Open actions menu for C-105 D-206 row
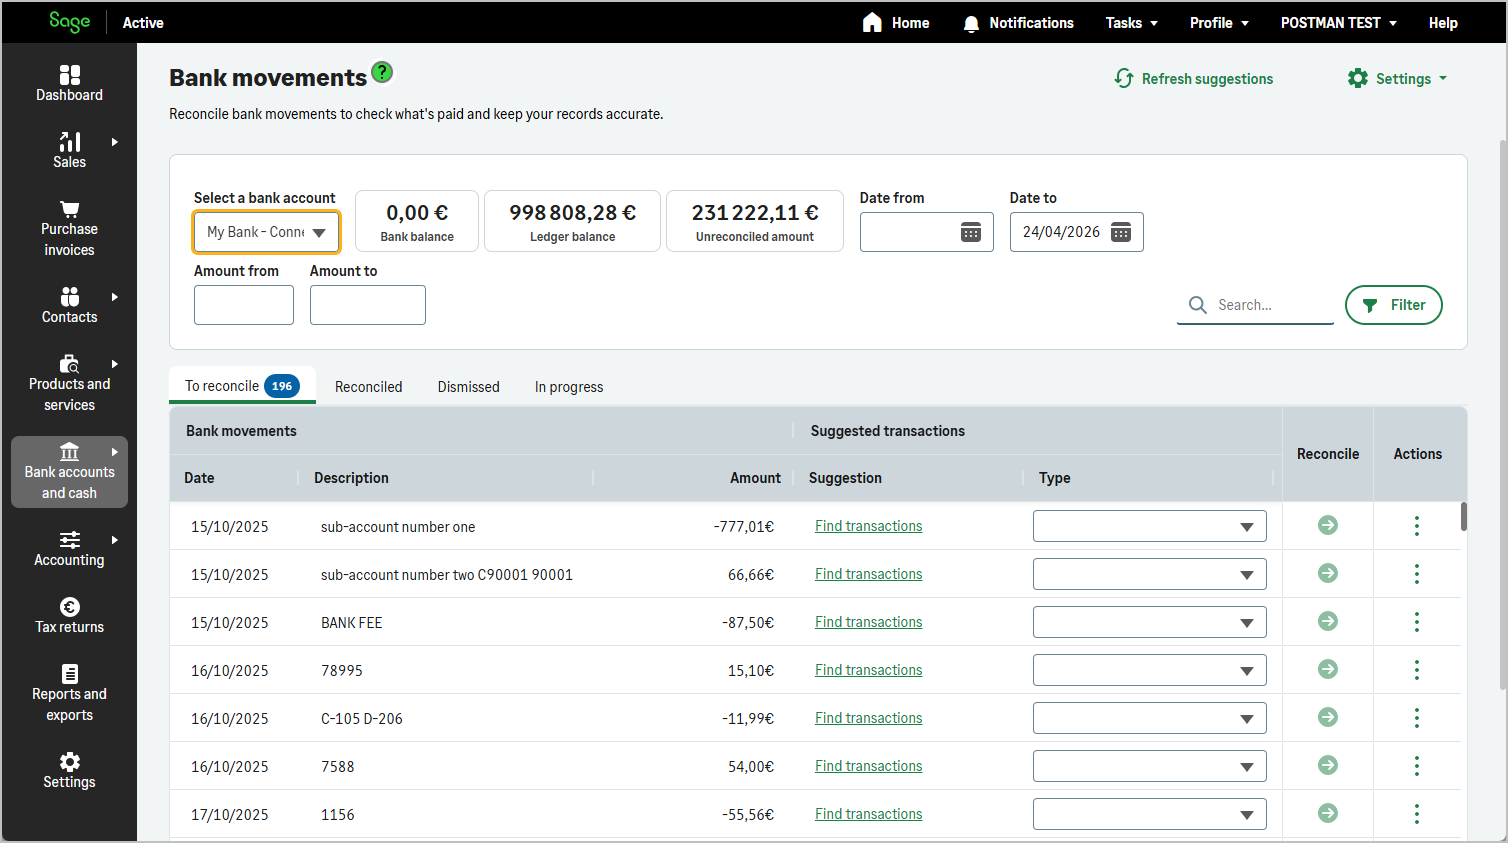Screen dimensions: 1508x843 [1417, 718]
